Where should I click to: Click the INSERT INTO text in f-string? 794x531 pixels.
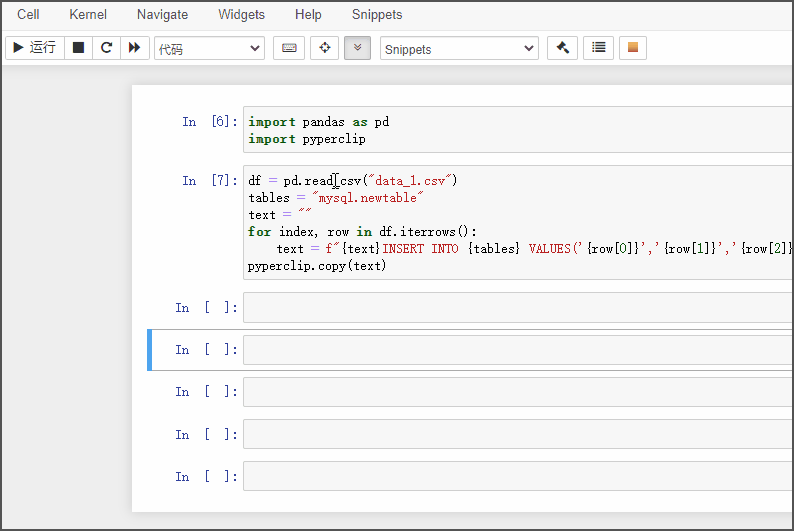[x=420, y=249]
